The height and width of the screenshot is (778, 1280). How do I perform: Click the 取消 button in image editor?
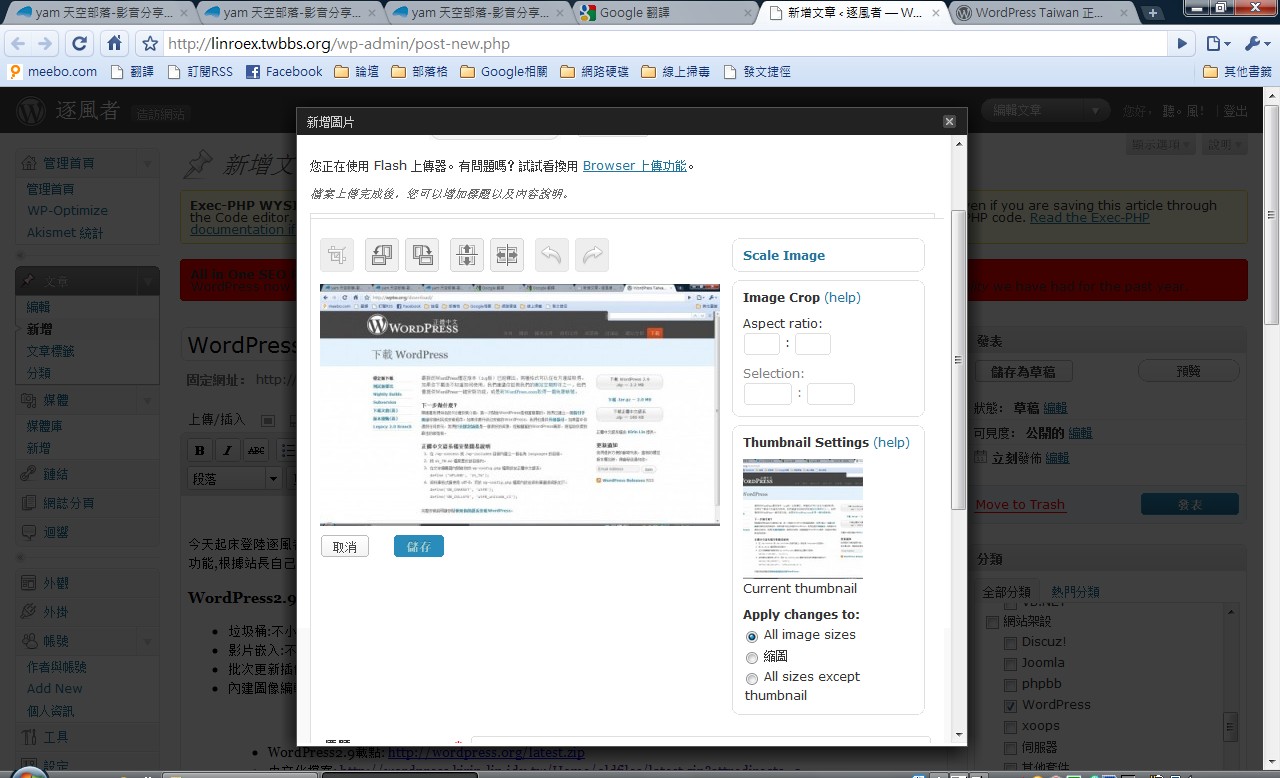coord(345,547)
